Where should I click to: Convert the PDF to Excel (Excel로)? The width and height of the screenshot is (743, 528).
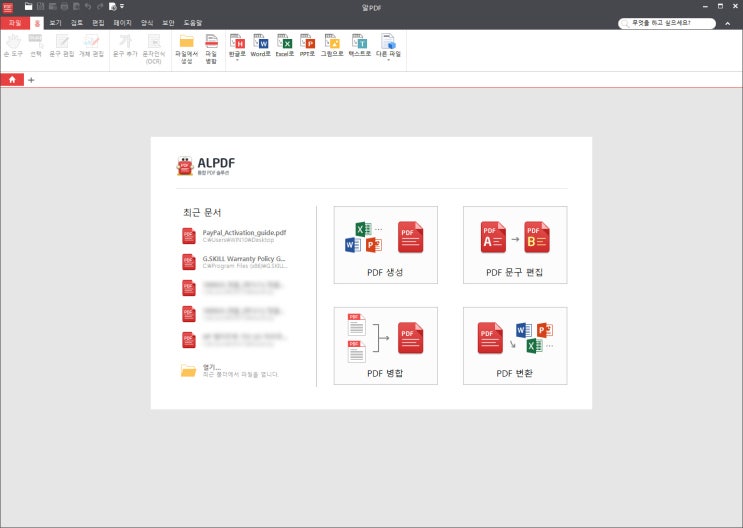285,46
